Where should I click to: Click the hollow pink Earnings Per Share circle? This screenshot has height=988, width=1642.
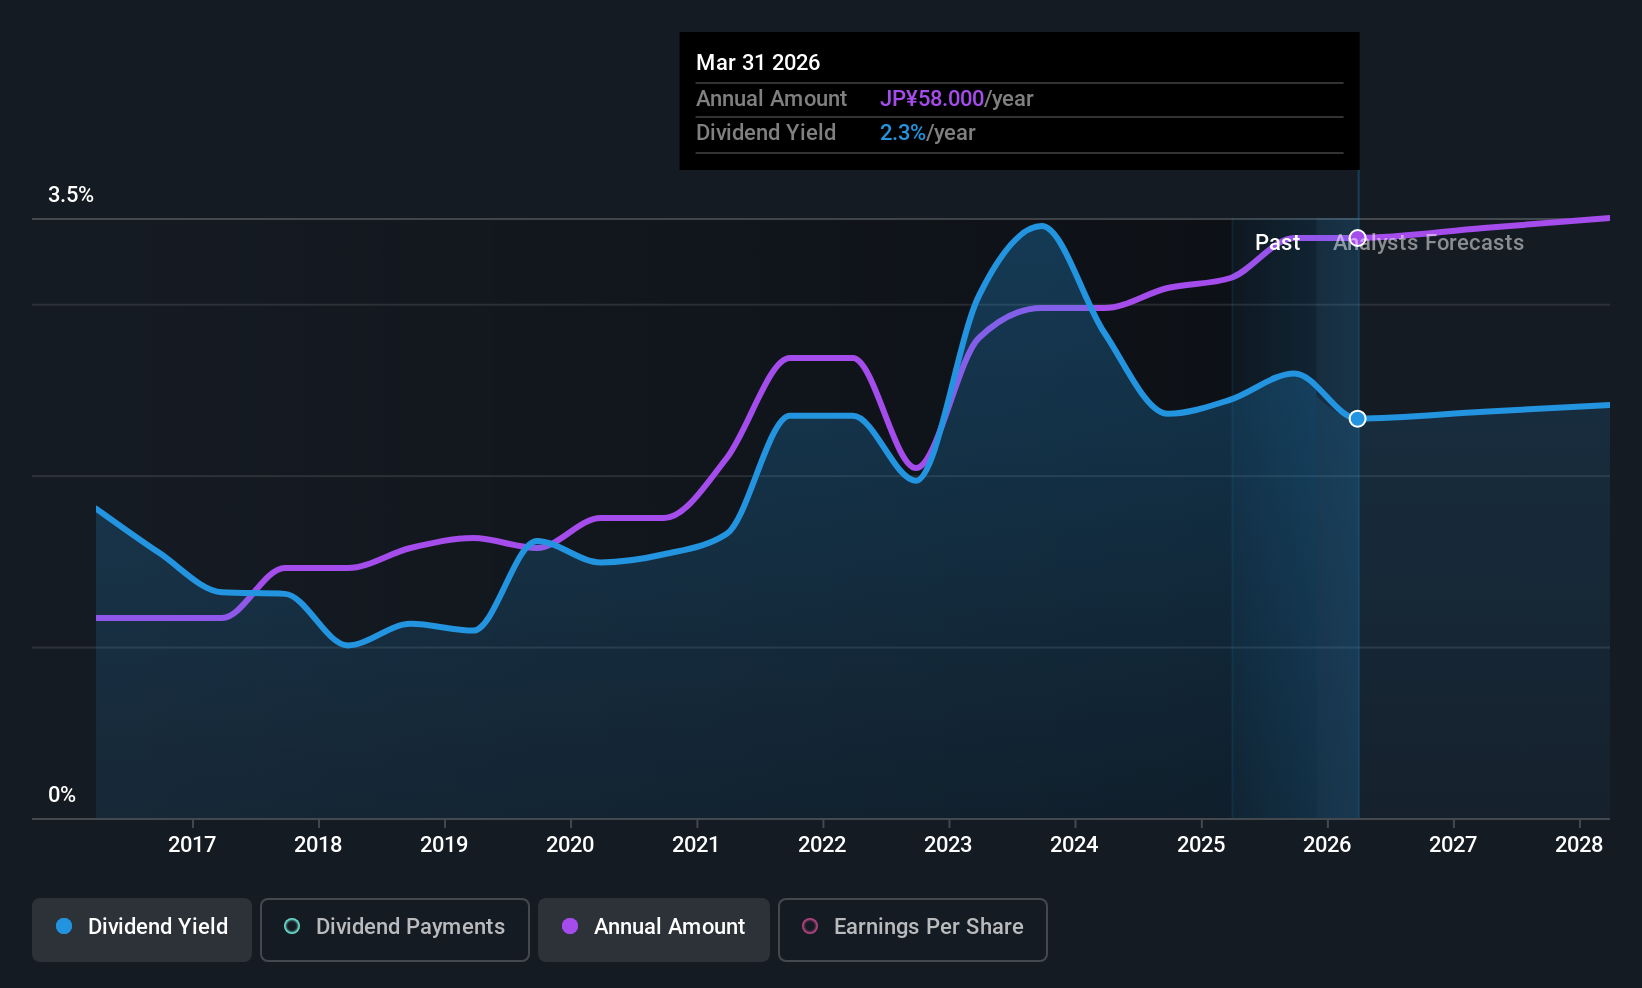pos(810,927)
